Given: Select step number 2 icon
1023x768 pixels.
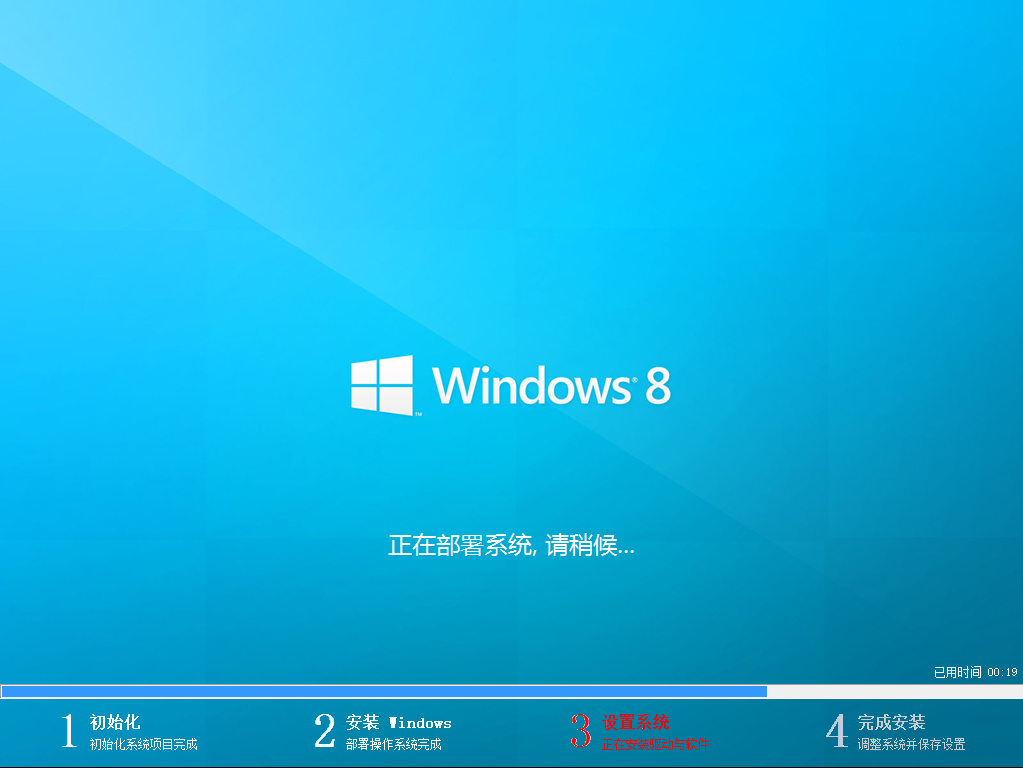Looking at the screenshot, I should (x=324, y=730).
